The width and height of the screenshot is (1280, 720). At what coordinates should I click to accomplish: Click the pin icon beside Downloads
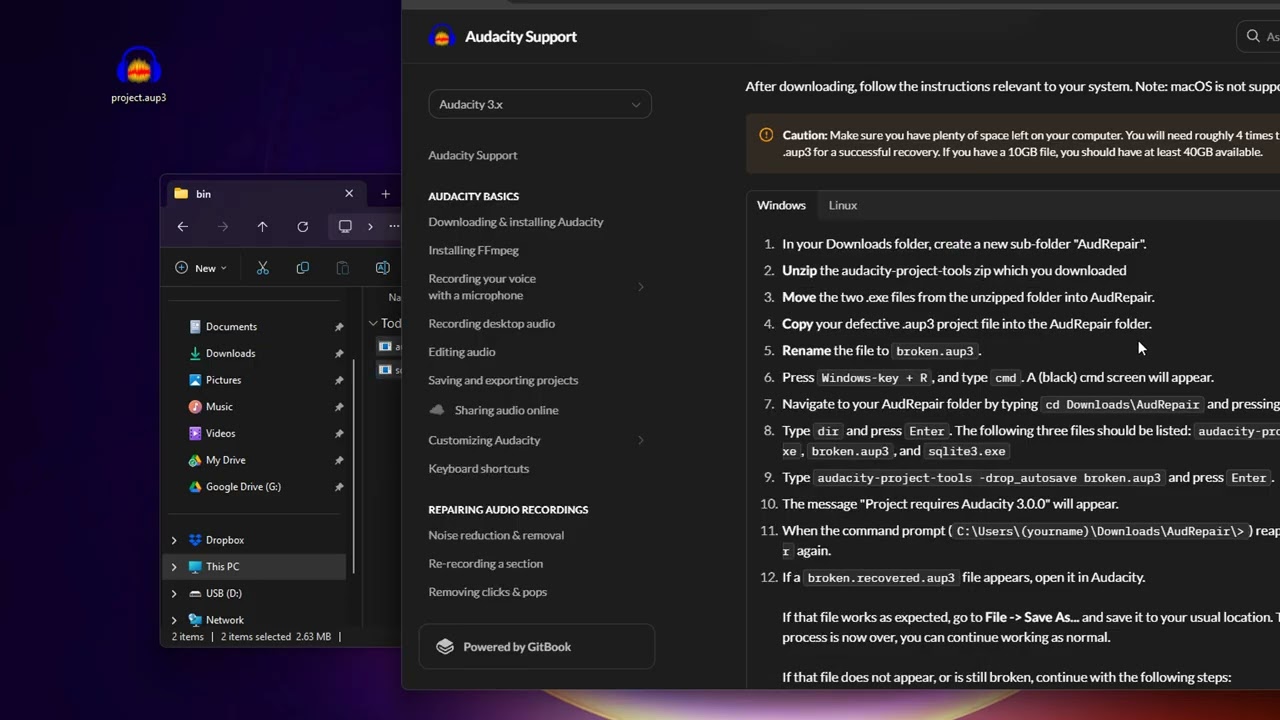click(339, 354)
